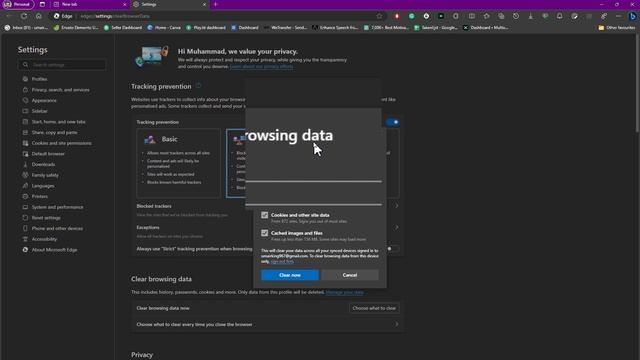Open Learn about our privacy efforts link
640x360 pixels.
tap(261, 67)
